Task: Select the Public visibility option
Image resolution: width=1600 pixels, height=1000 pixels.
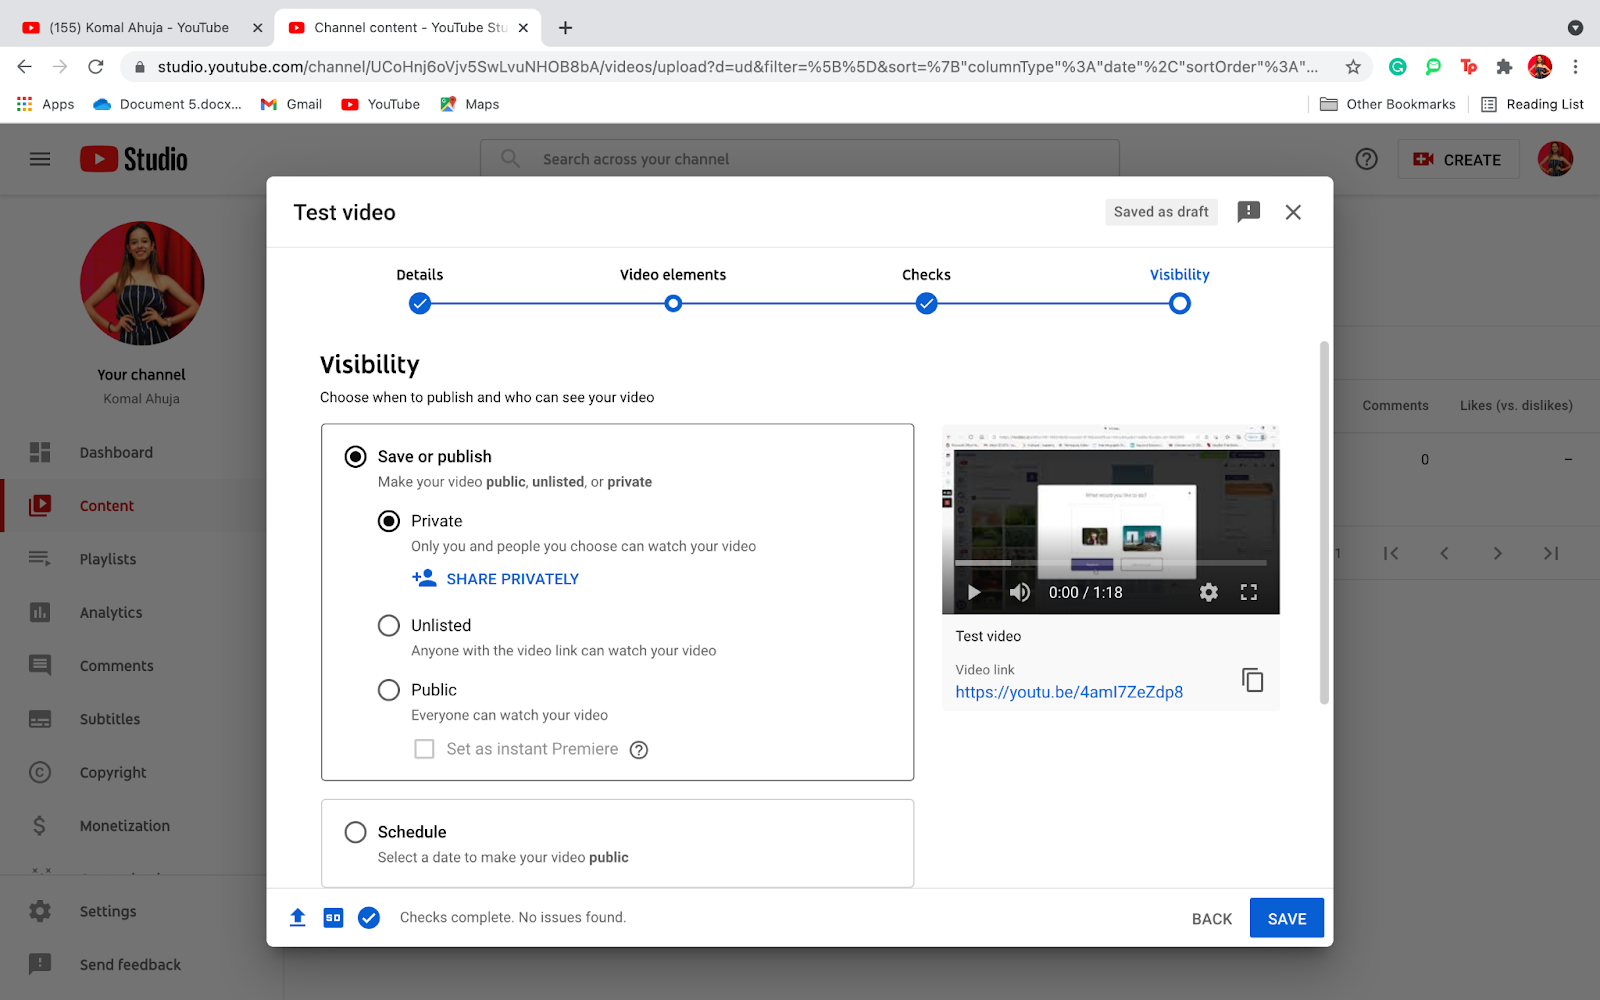Action: 389,690
